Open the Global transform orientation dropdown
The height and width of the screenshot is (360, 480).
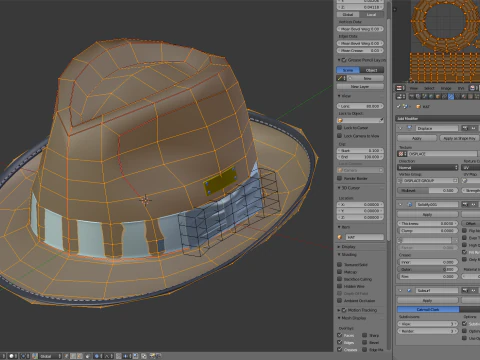50,356
